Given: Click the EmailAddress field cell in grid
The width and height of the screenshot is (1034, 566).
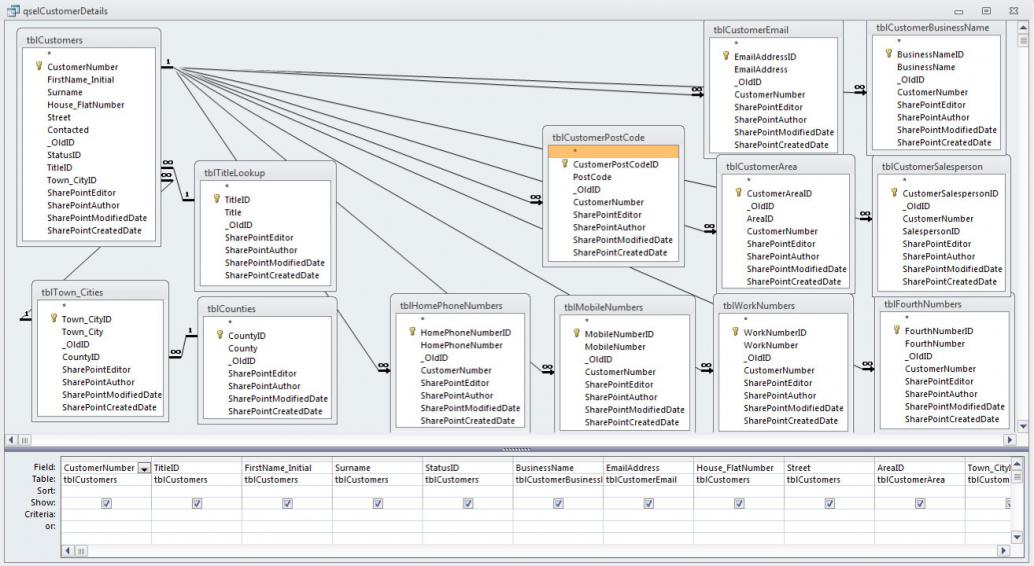Looking at the screenshot, I should [648, 468].
